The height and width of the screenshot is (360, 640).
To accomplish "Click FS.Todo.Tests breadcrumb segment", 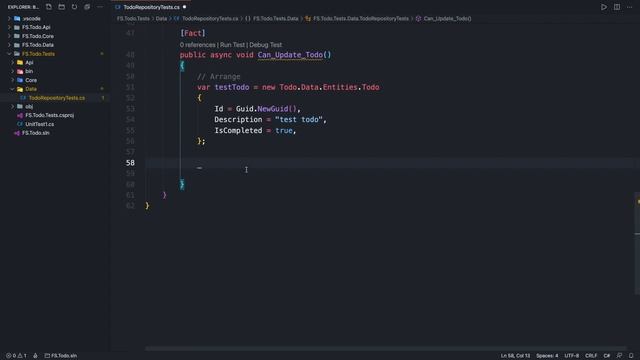I will 133,18.
